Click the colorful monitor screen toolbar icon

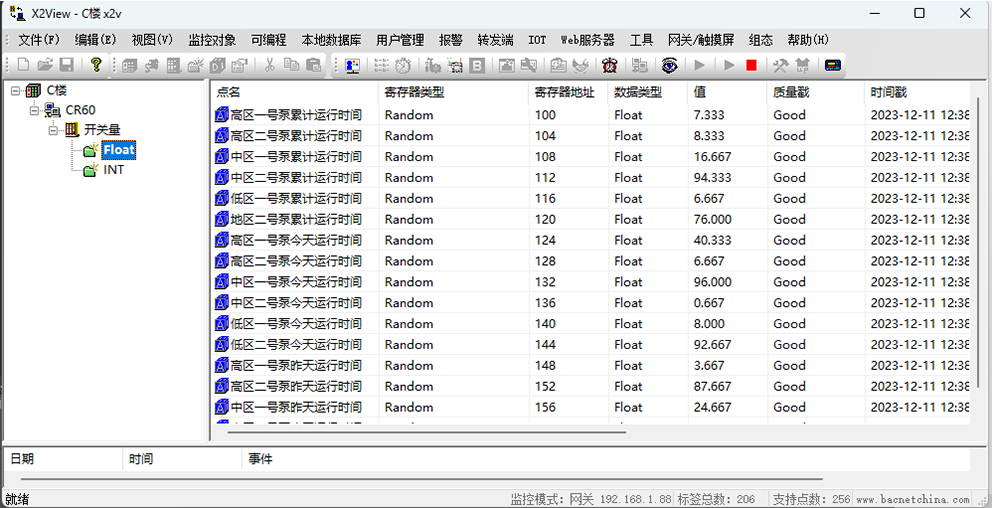pyautogui.click(x=832, y=65)
